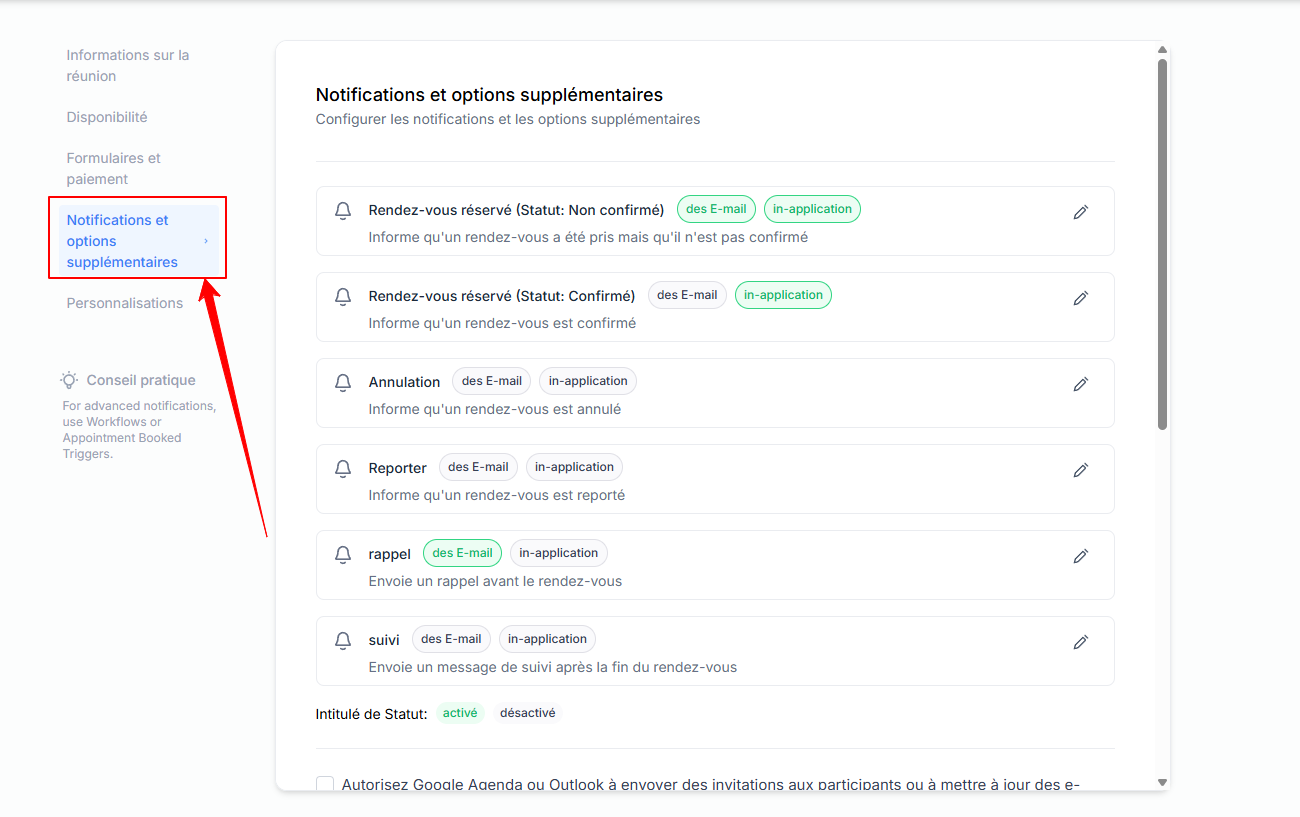The height and width of the screenshot is (817, 1300).
Task: Toggle in-application badge on Annulation row
Action: click(x=588, y=381)
